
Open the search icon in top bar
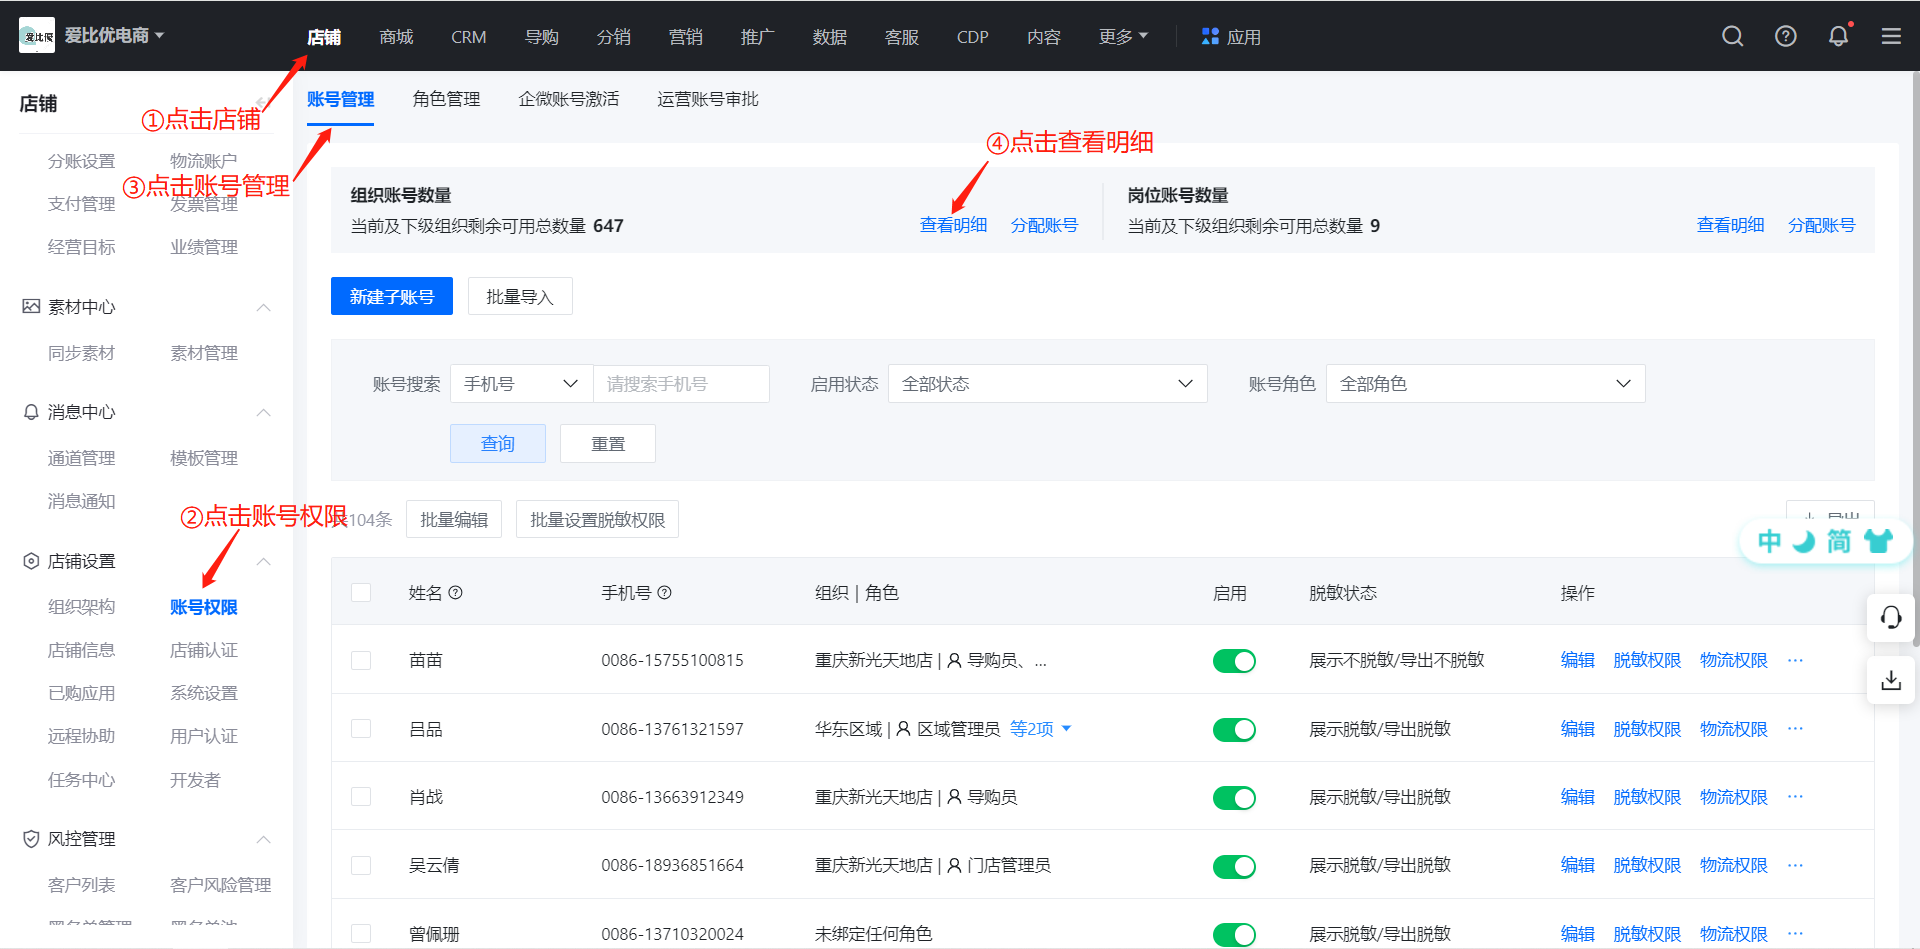1733,37
